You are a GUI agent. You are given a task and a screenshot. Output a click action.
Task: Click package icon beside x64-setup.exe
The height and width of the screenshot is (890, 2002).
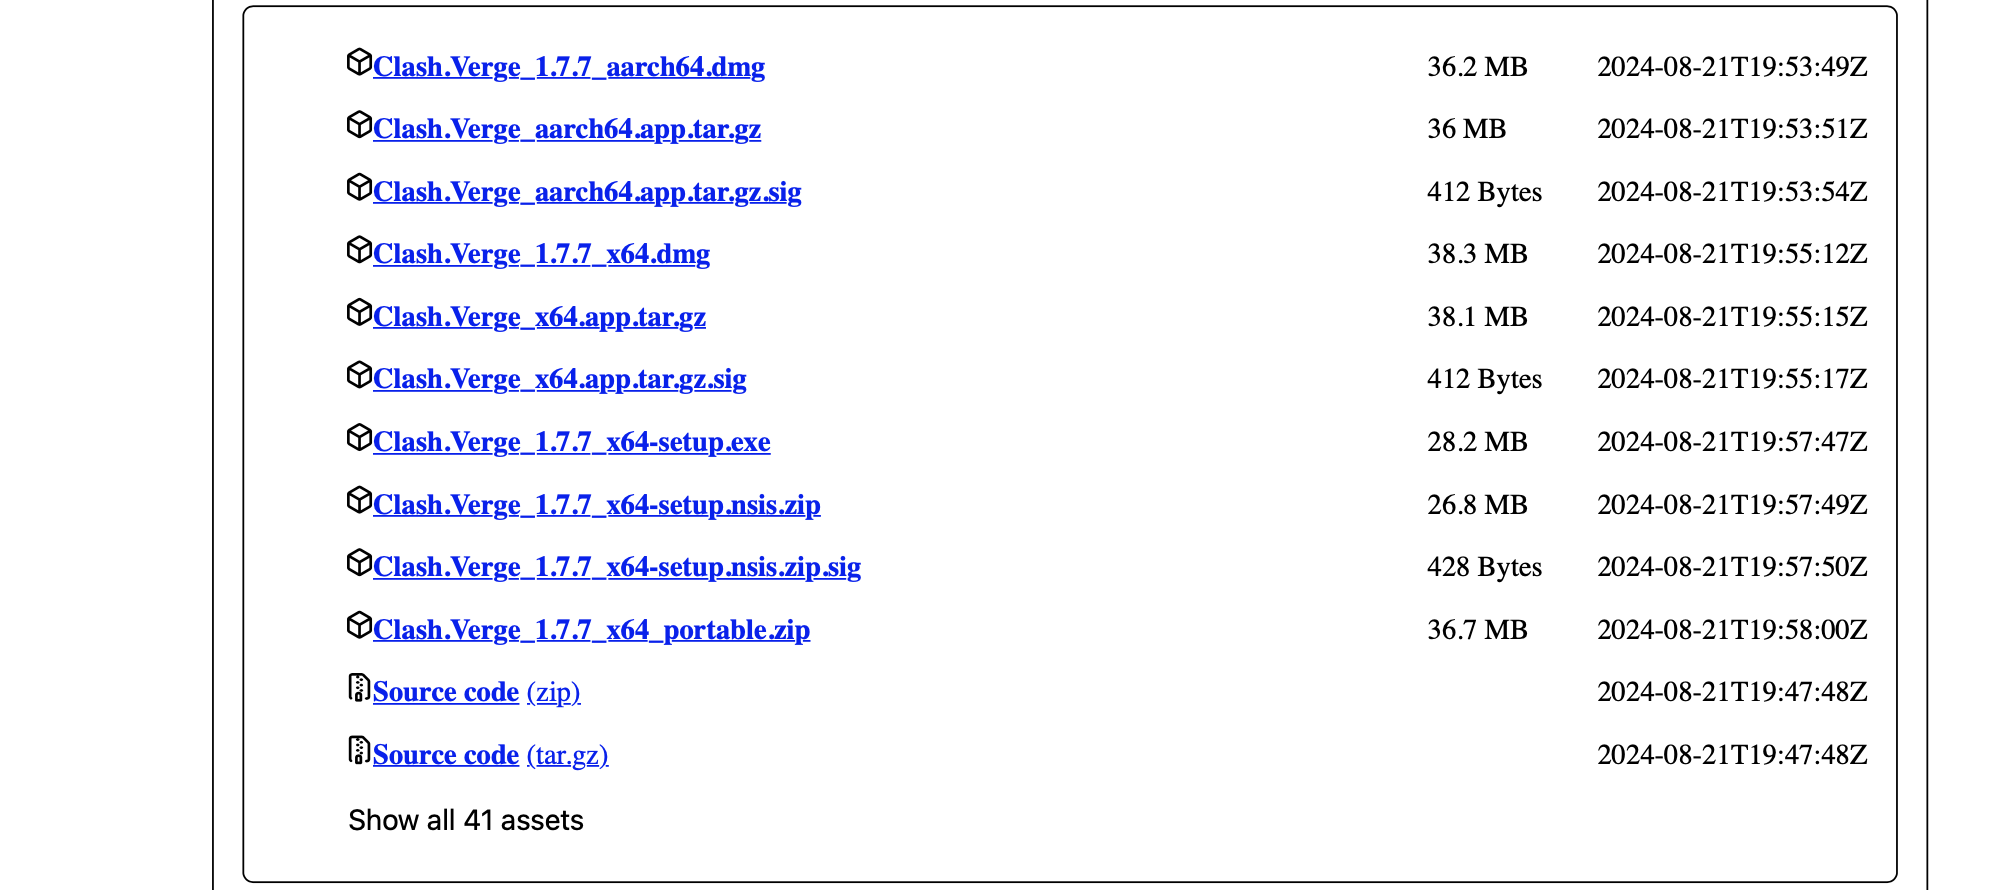coord(360,437)
